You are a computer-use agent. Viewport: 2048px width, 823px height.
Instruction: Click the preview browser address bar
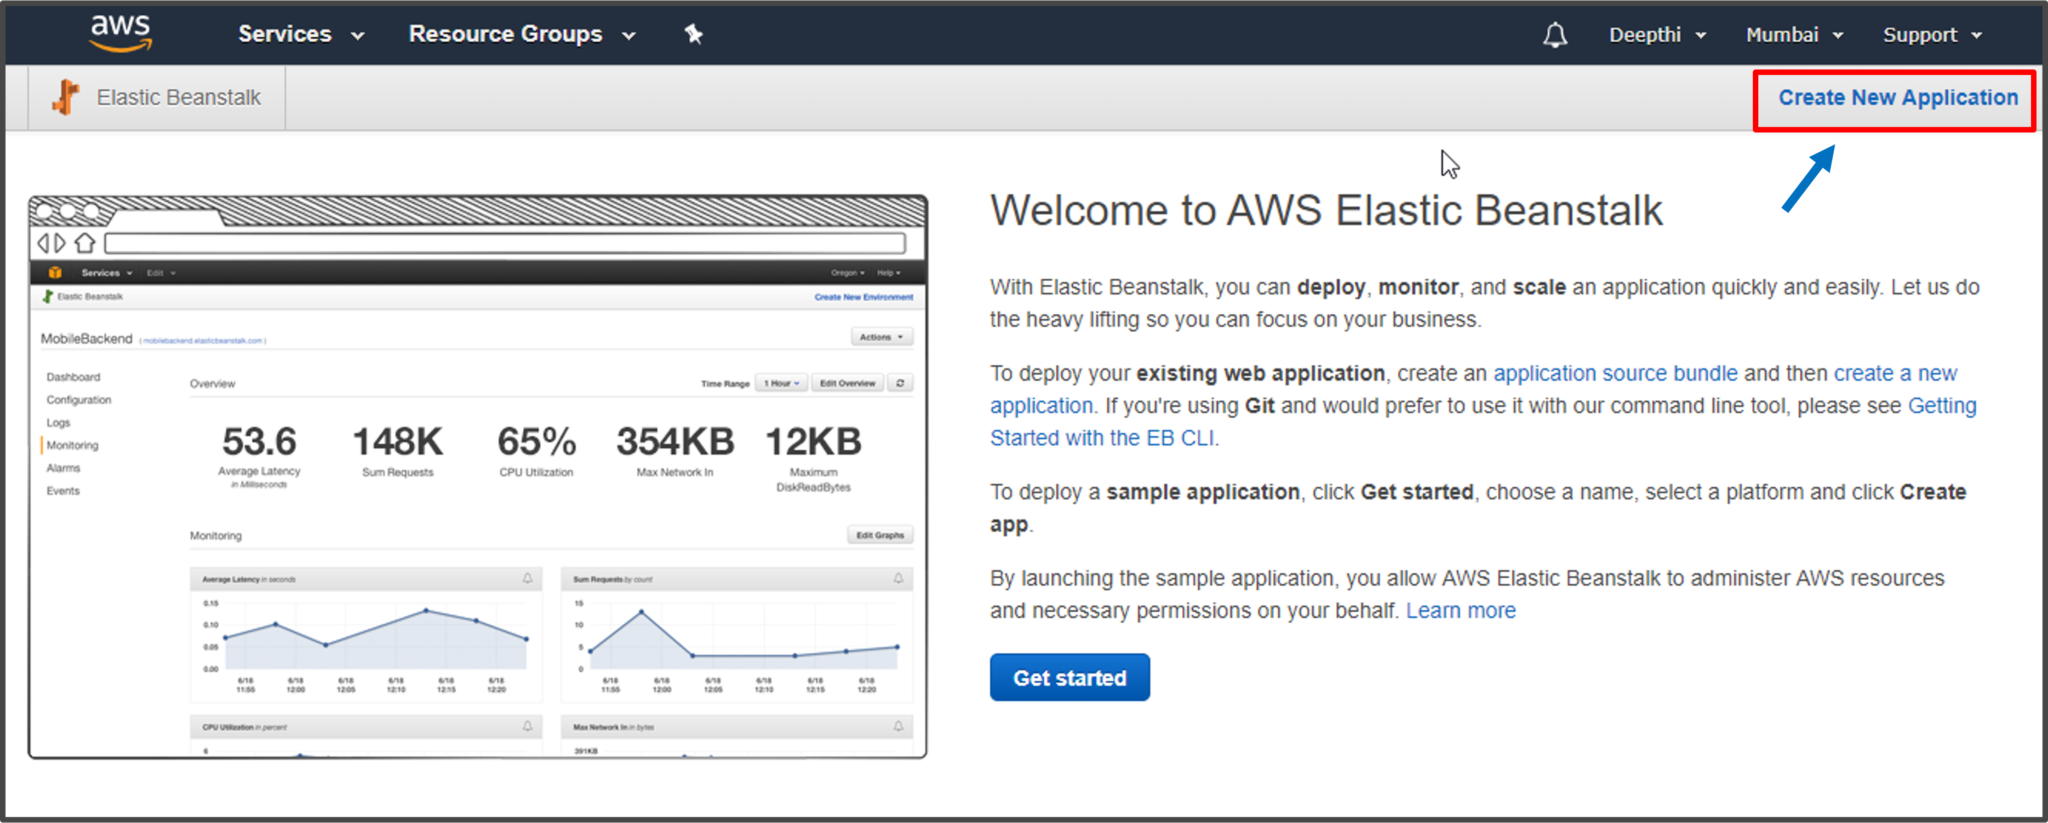click(505, 243)
